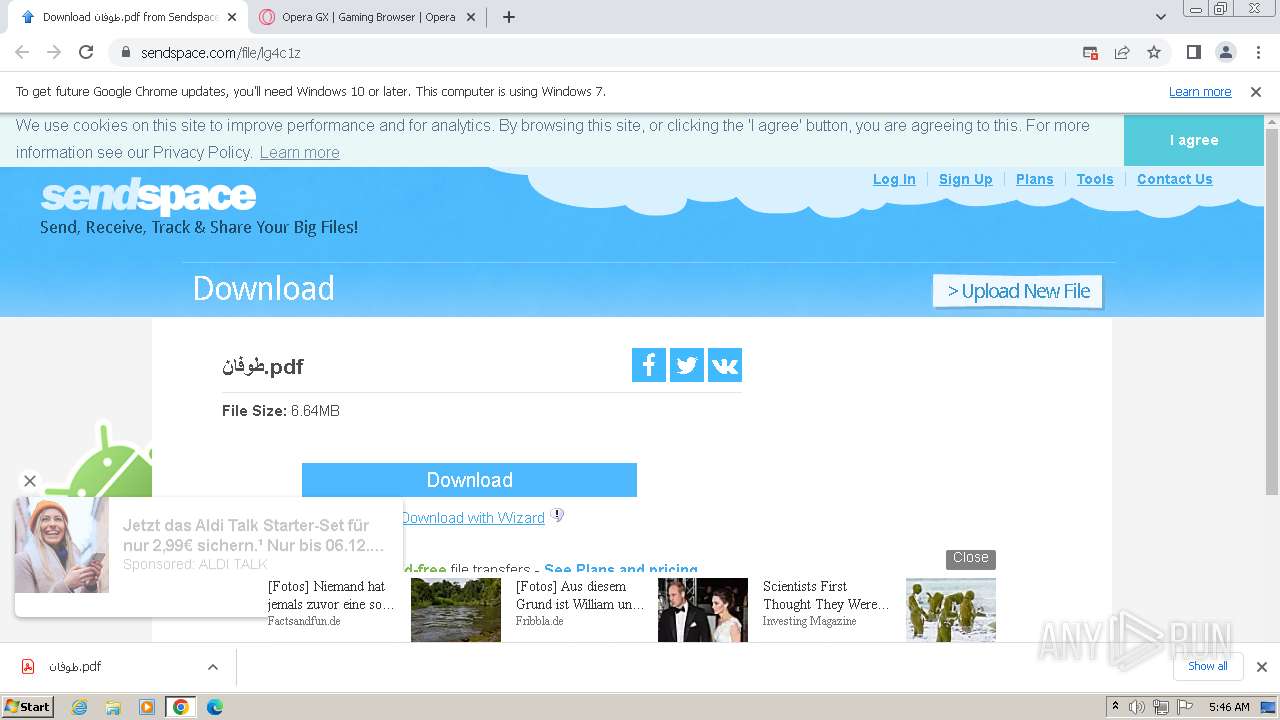Click the page vertical scrollbar

point(1272,312)
